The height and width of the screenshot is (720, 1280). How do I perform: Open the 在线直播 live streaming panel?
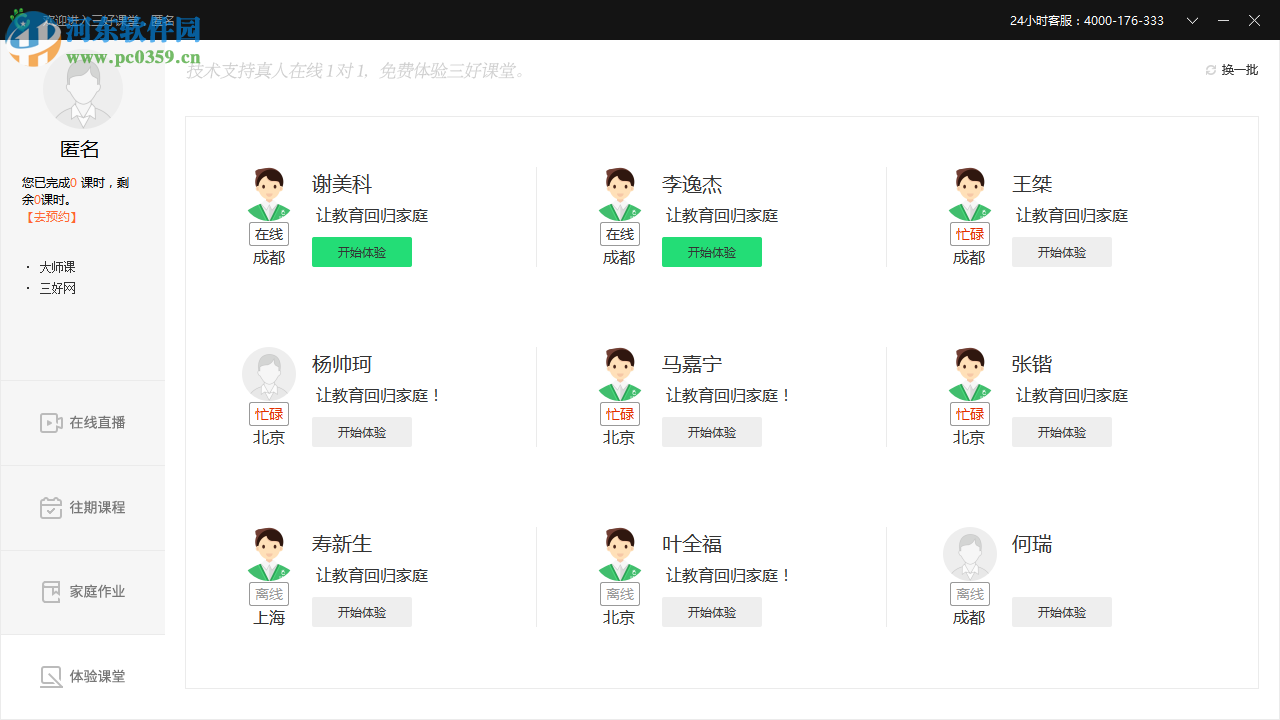click(x=82, y=422)
